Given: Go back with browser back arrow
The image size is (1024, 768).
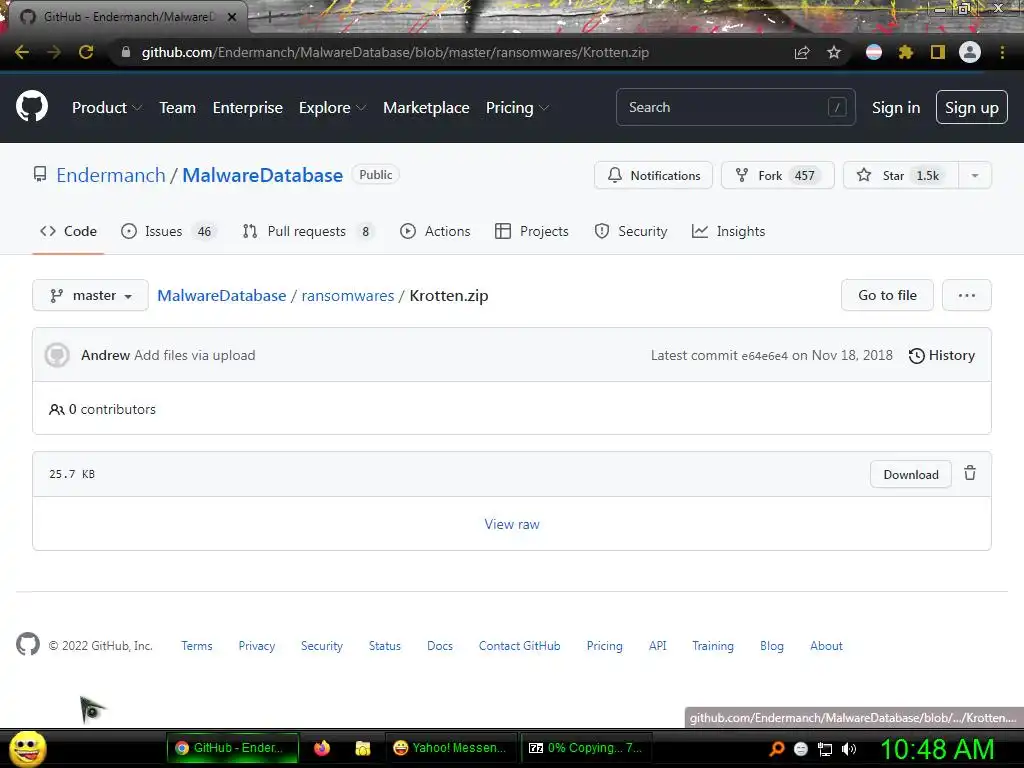Looking at the screenshot, I should pyautogui.click(x=22, y=52).
